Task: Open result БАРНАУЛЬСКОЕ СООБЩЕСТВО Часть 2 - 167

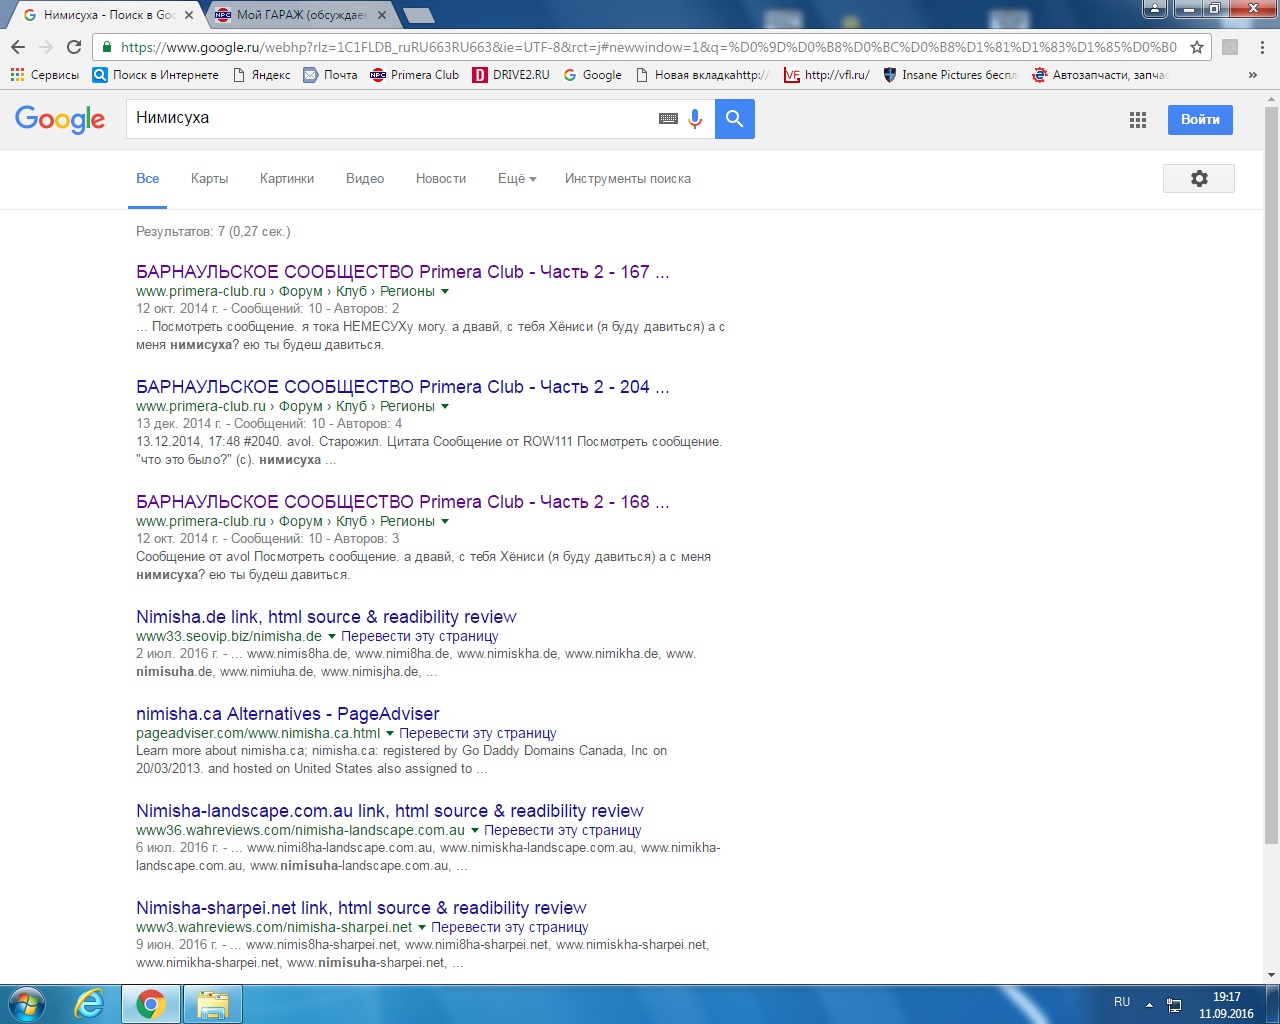Action: (403, 272)
